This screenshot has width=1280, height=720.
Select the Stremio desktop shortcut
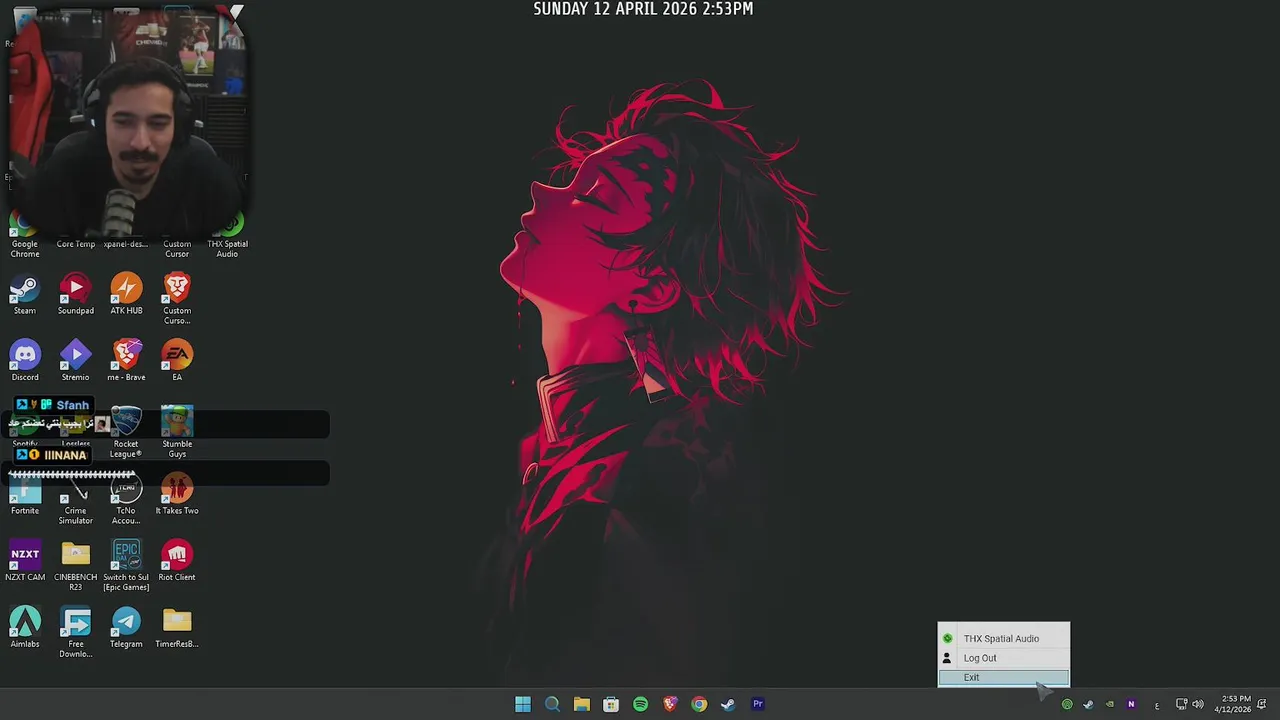(76, 361)
